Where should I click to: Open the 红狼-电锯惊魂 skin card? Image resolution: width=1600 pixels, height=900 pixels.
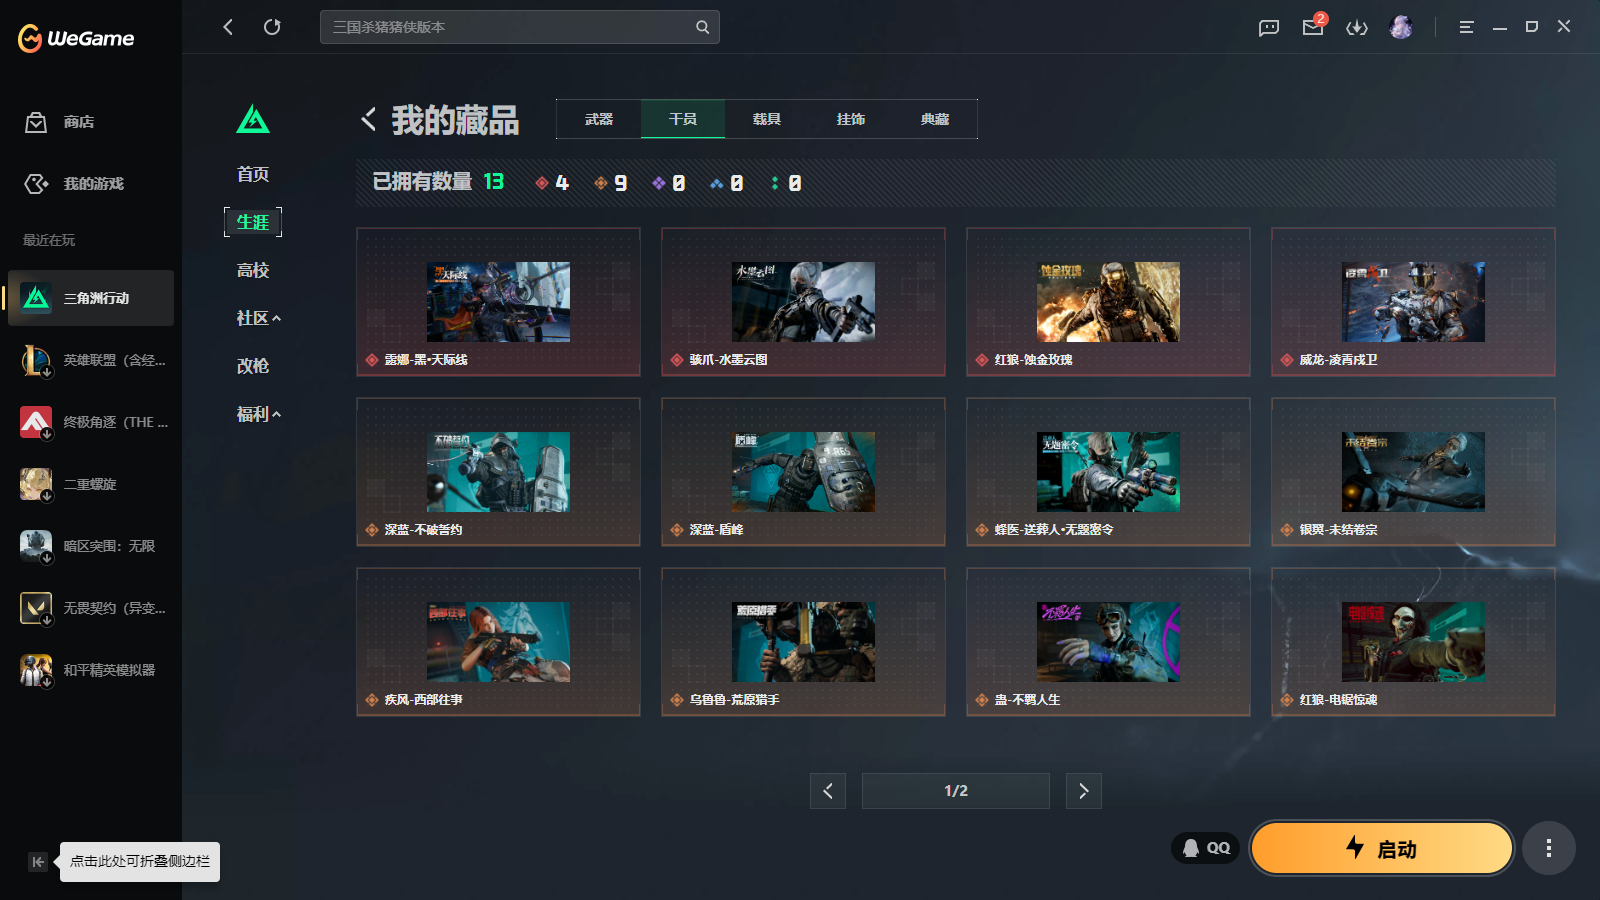(x=1413, y=642)
